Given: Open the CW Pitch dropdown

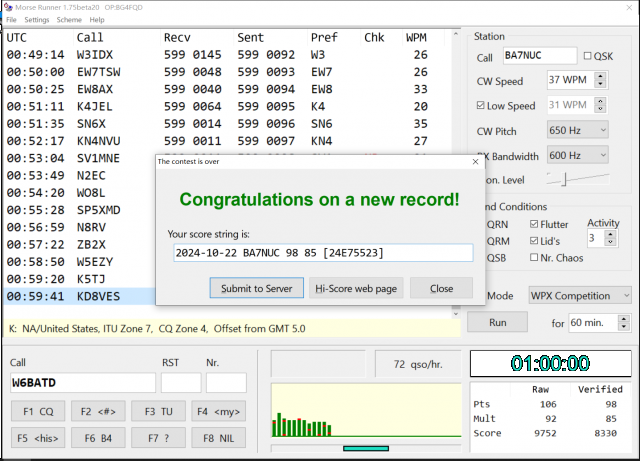Looking at the screenshot, I should click(578, 130).
